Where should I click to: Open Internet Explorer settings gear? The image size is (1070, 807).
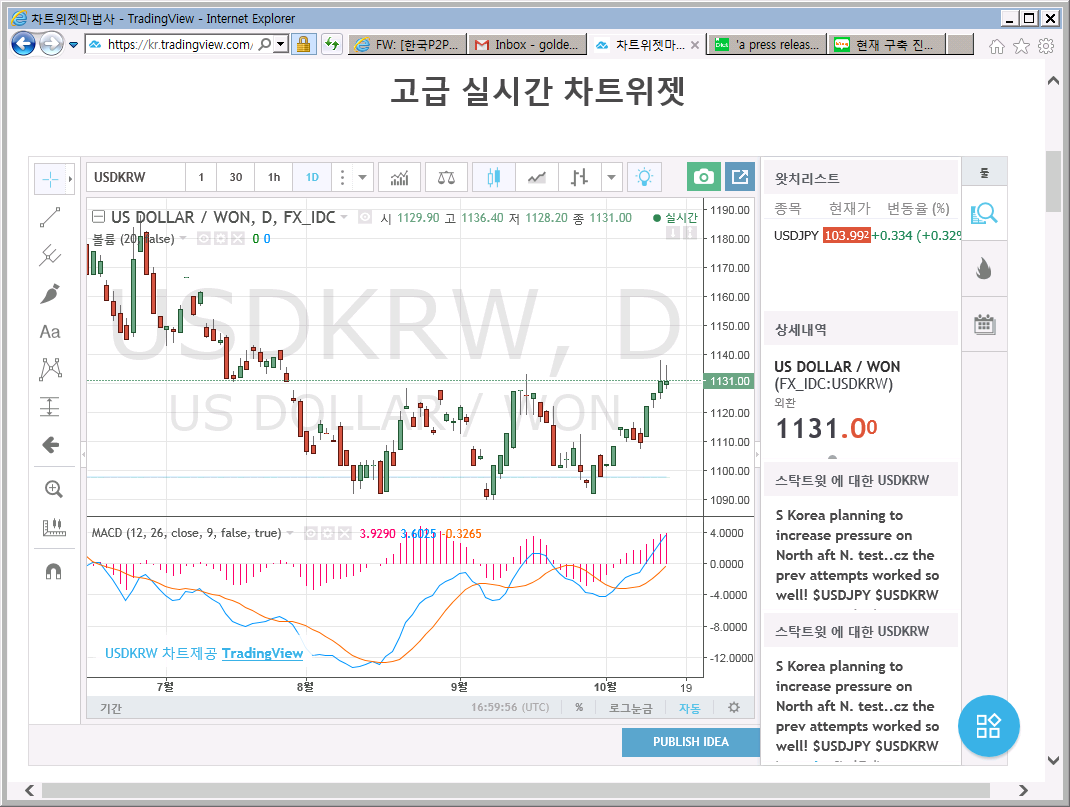coord(1045,46)
